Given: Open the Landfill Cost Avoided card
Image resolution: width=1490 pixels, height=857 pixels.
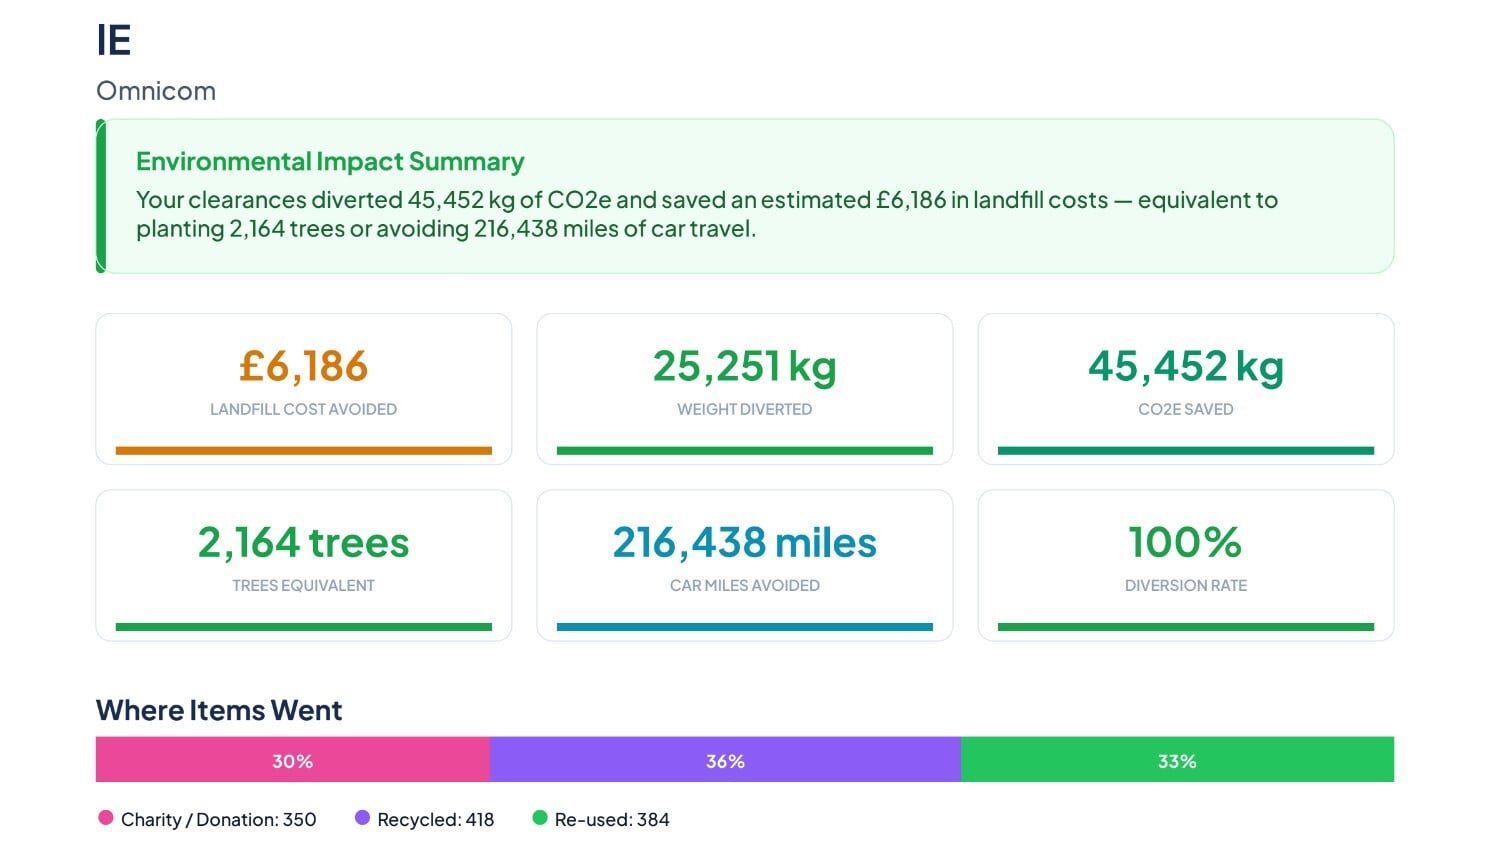Looking at the screenshot, I should pos(304,389).
